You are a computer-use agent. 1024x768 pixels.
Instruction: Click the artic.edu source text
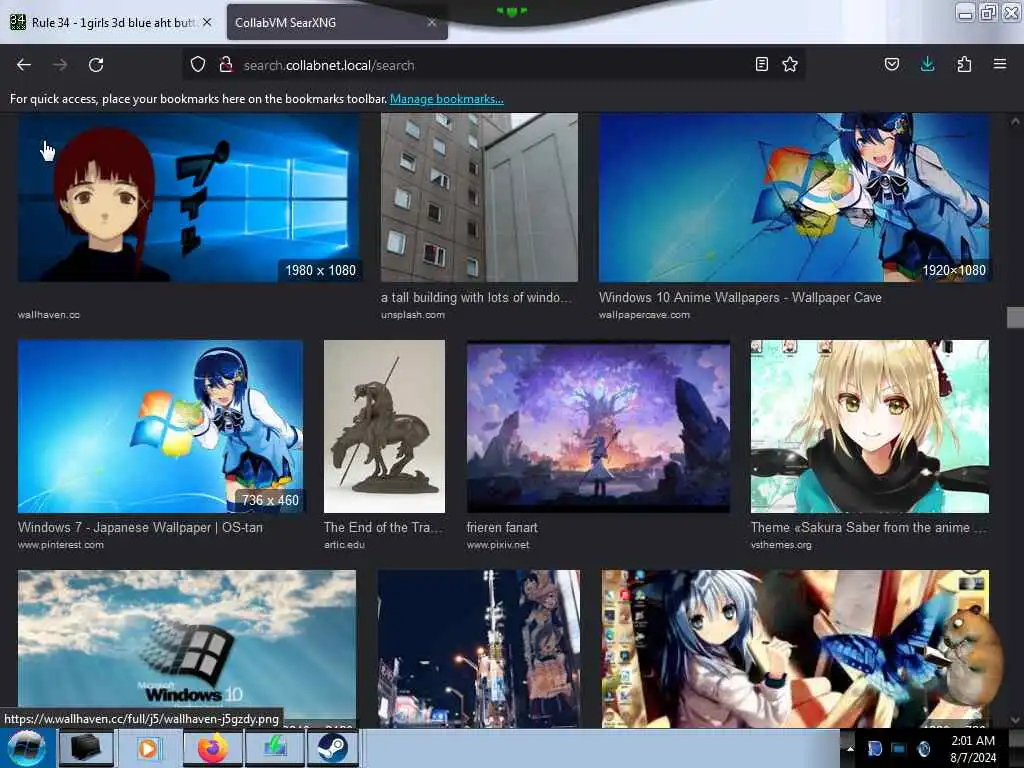[344, 545]
